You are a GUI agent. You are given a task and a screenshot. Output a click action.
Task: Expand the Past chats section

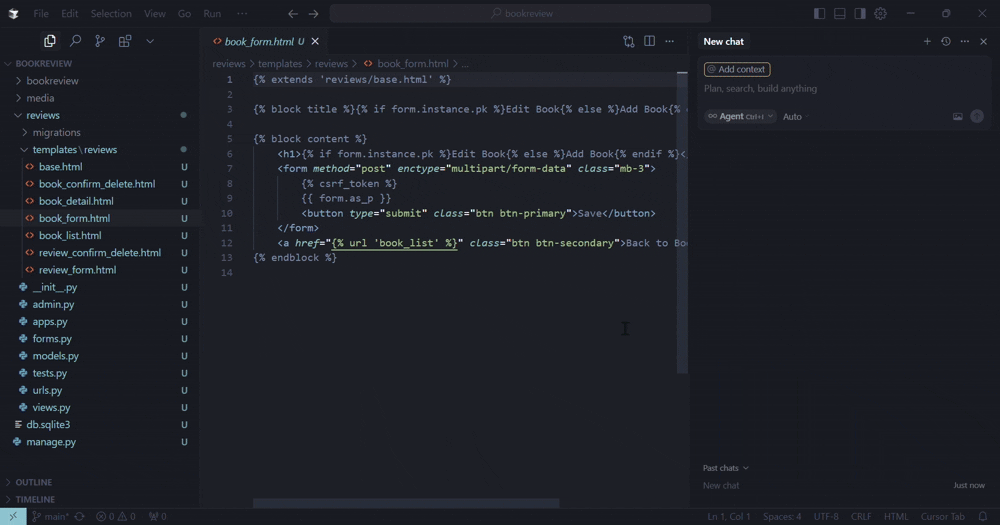pyautogui.click(x=725, y=468)
